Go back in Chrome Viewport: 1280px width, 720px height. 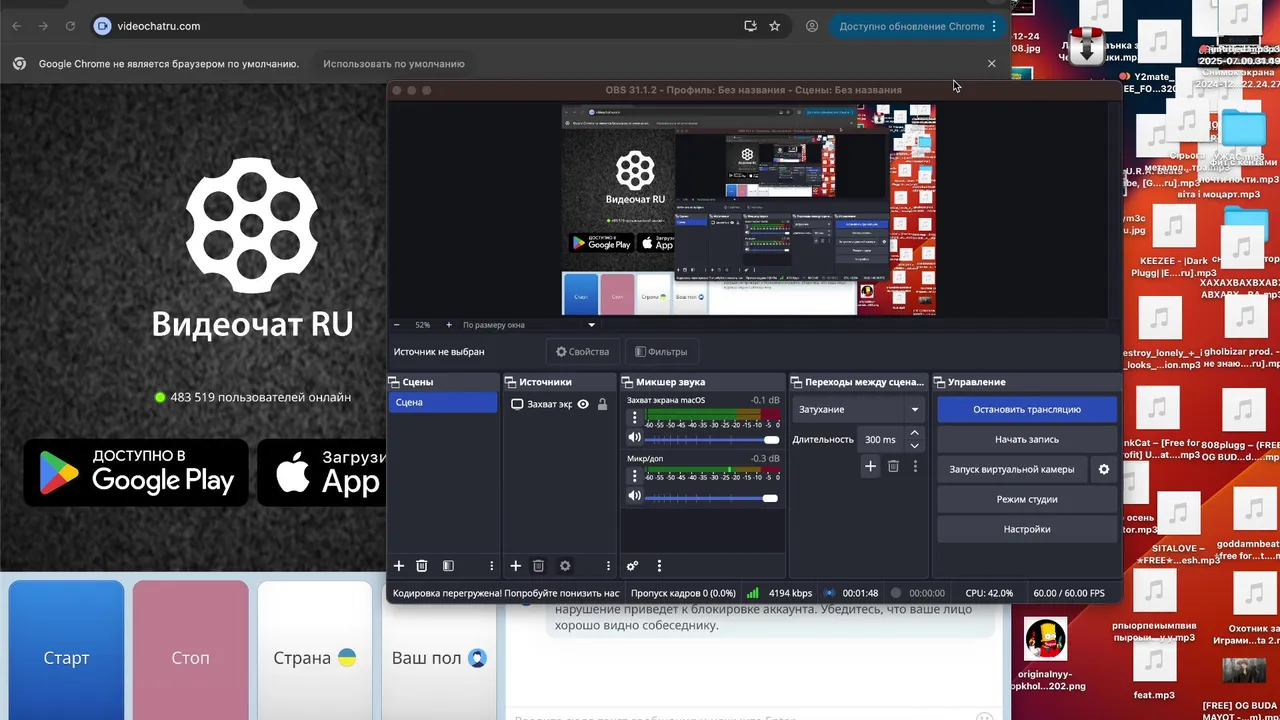[16, 26]
